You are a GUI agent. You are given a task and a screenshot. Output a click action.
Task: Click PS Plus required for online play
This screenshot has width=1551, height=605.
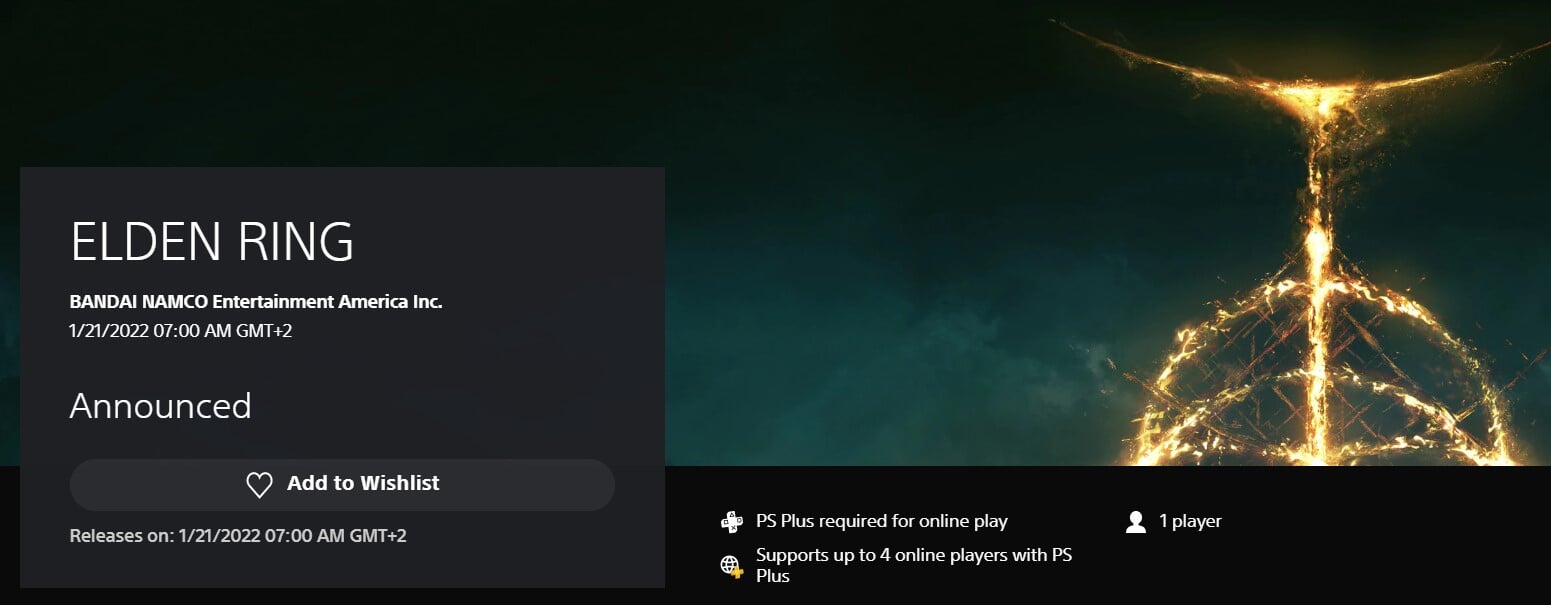click(882, 521)
